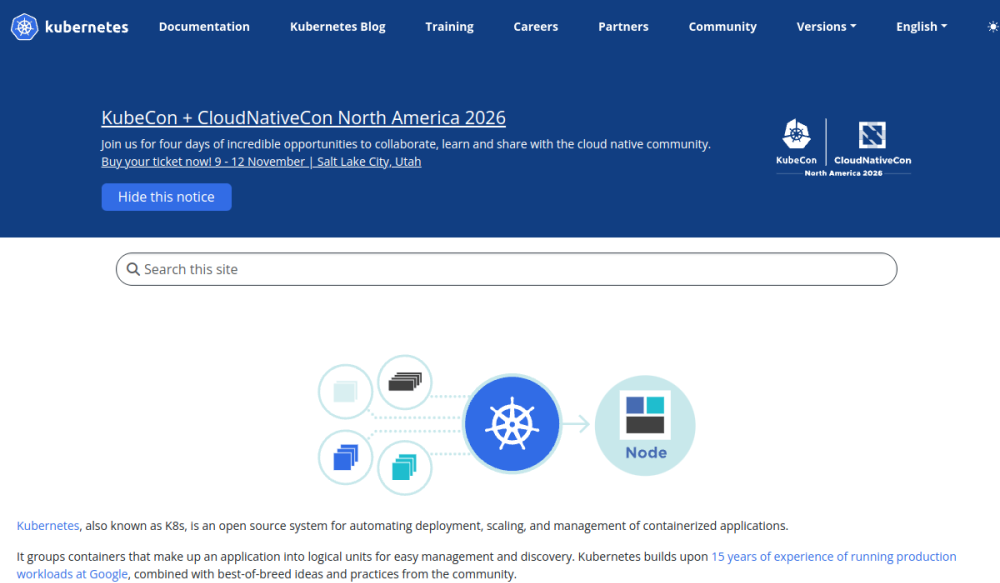Go to Kubernetes Blog
The image size is (1000, 583).
[x=337, y=27]
